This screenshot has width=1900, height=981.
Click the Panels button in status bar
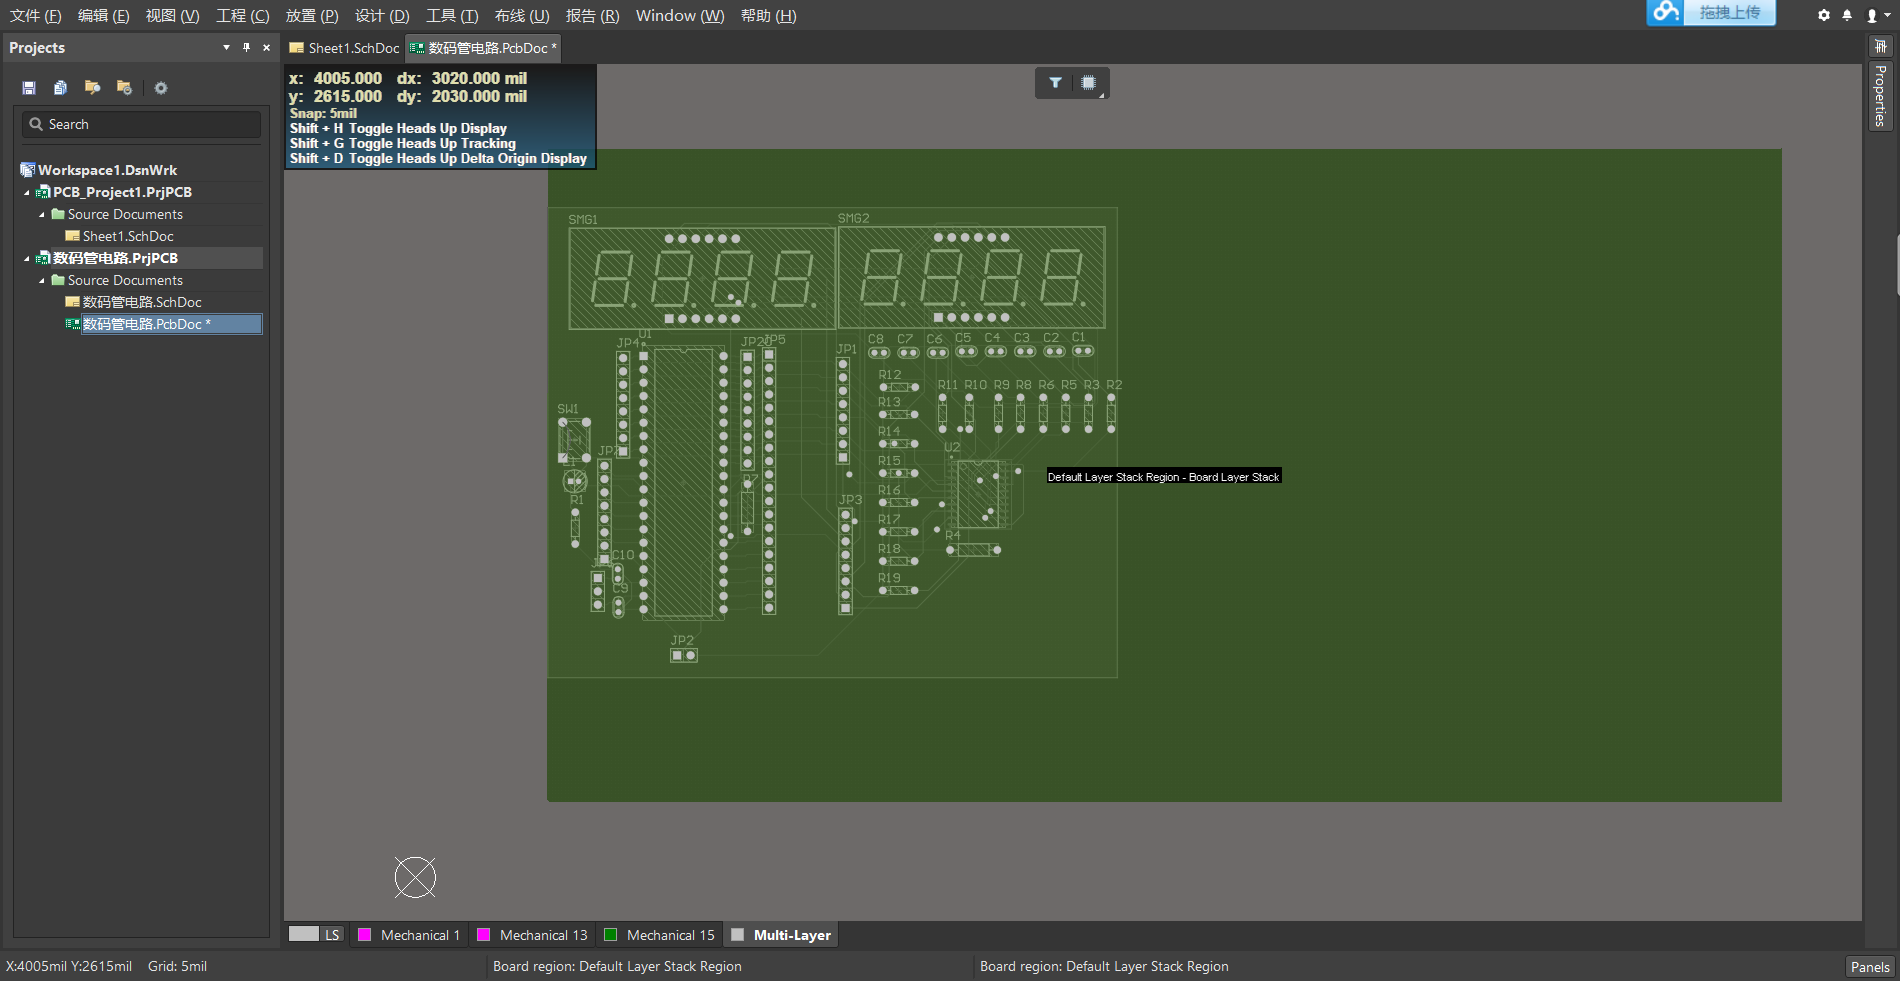pyautogui.click(x=1869, y=966)
